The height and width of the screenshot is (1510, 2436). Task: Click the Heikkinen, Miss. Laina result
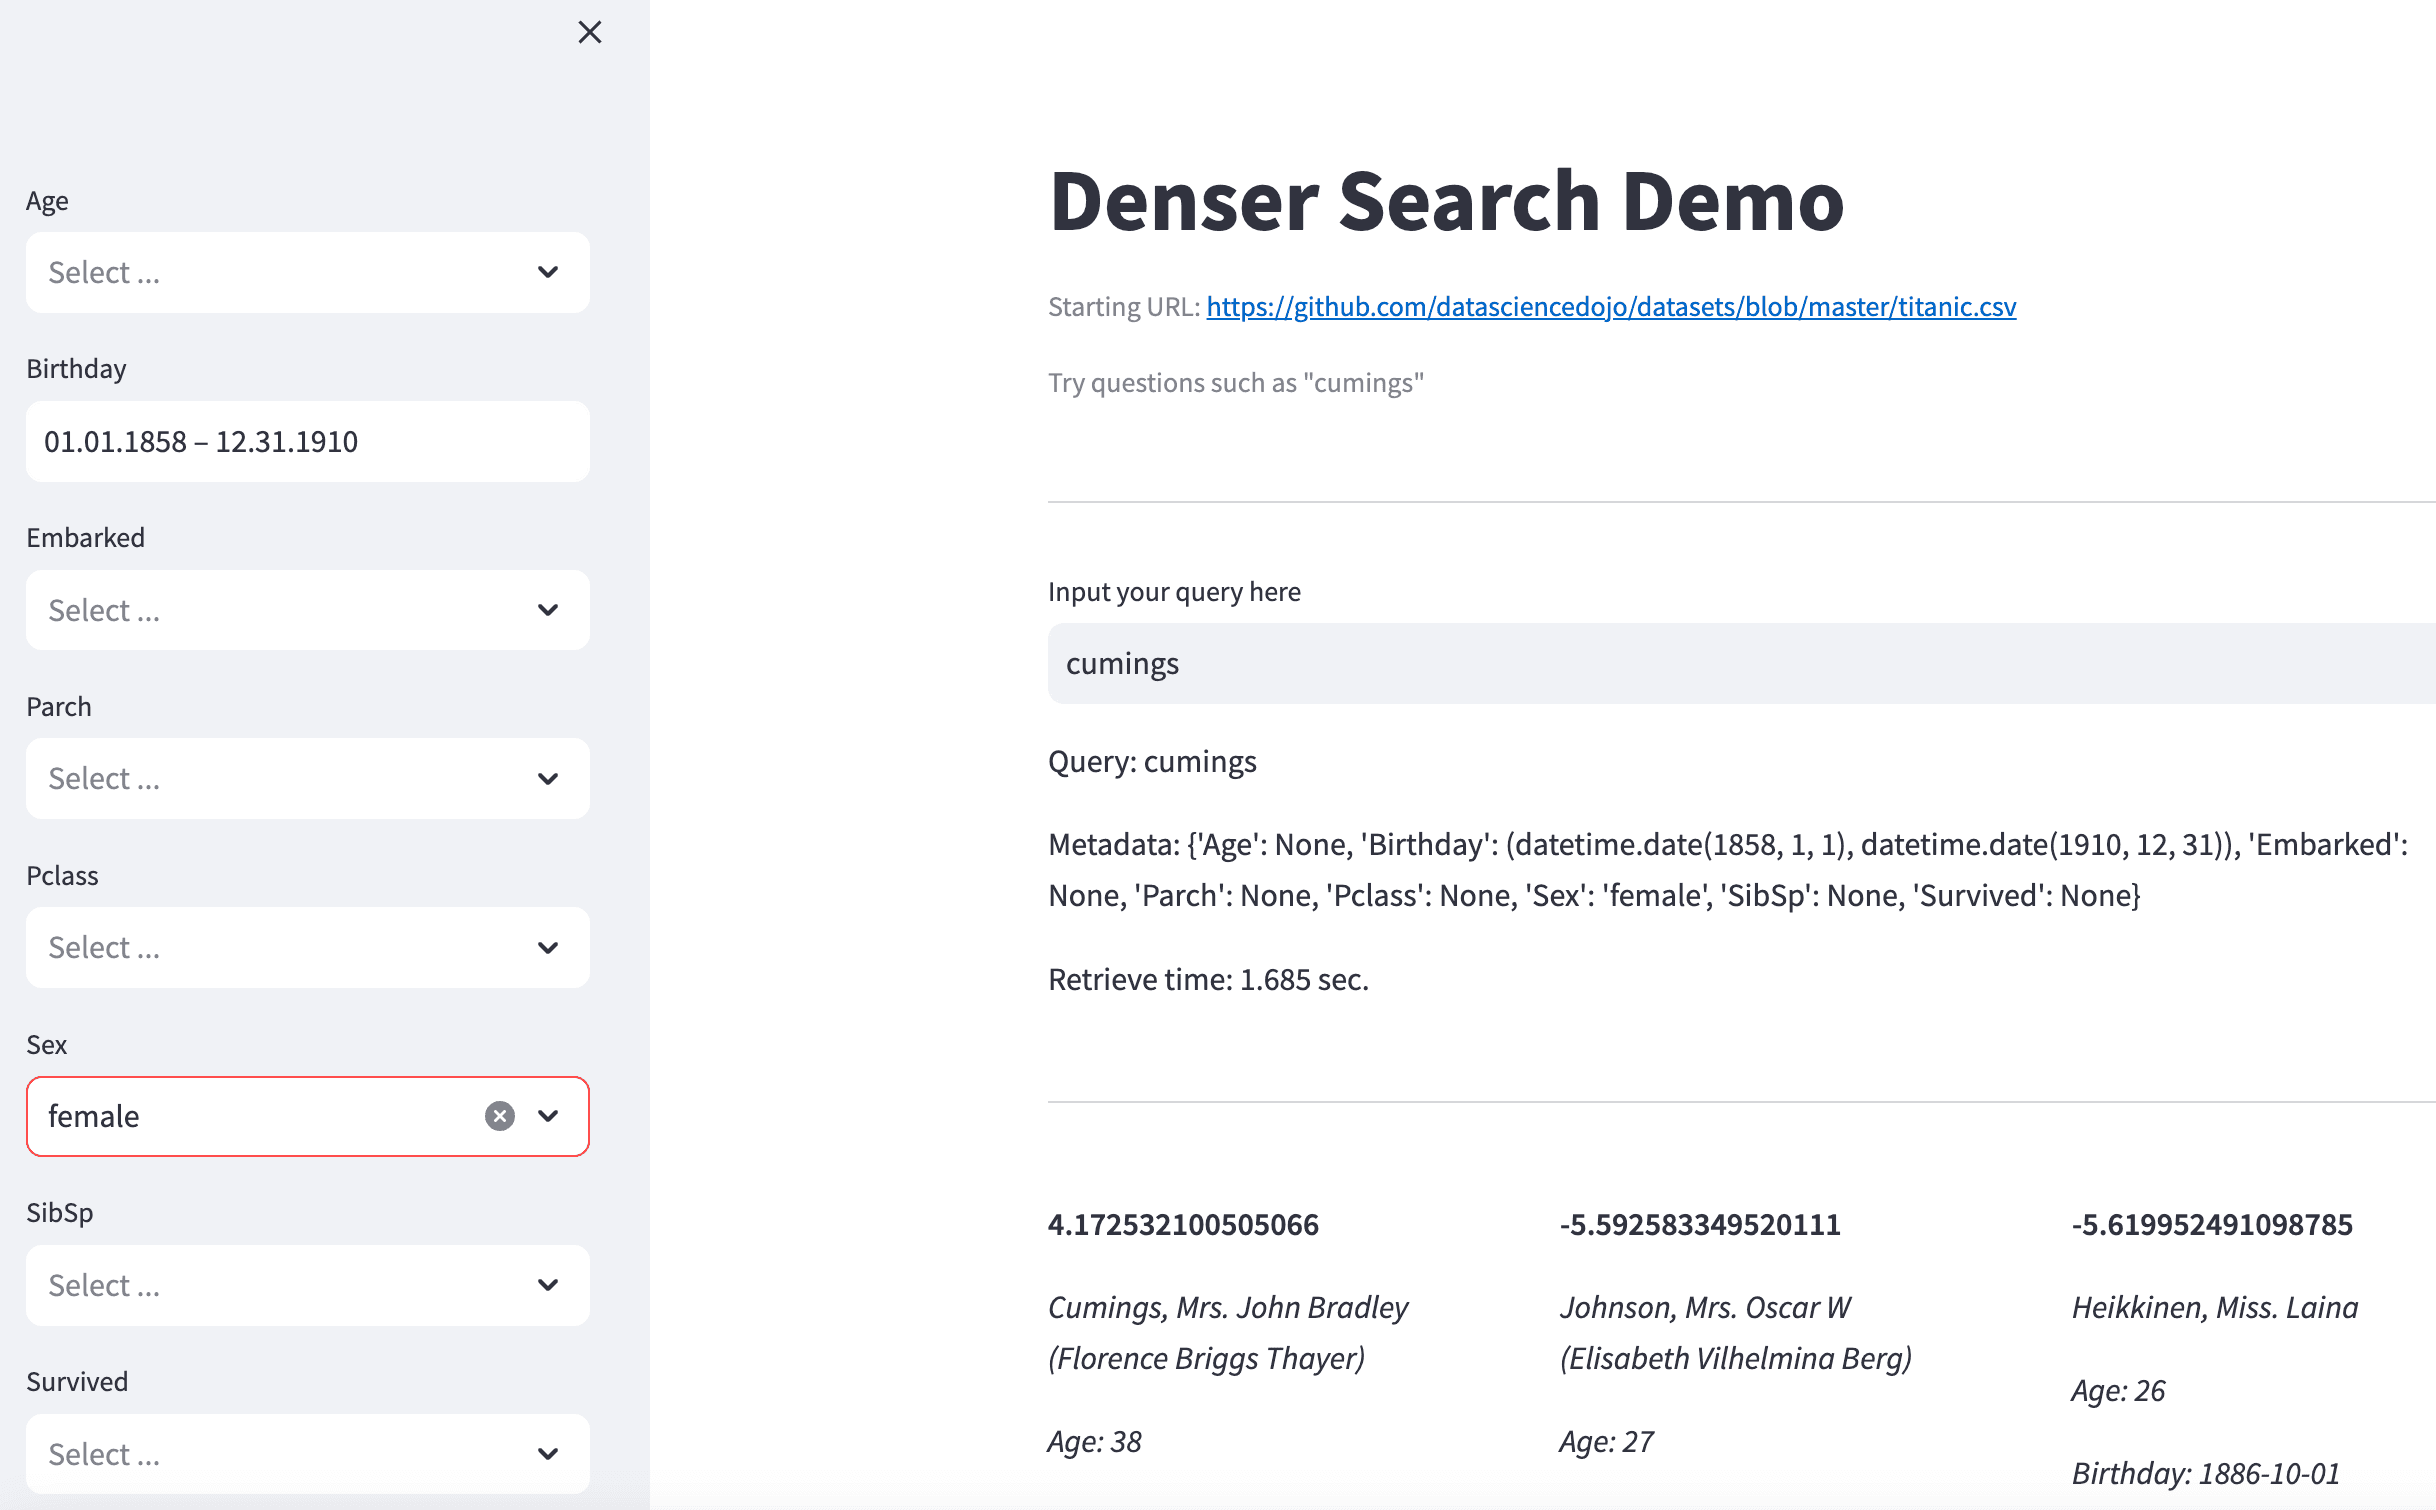(x=2215, y=1307)
